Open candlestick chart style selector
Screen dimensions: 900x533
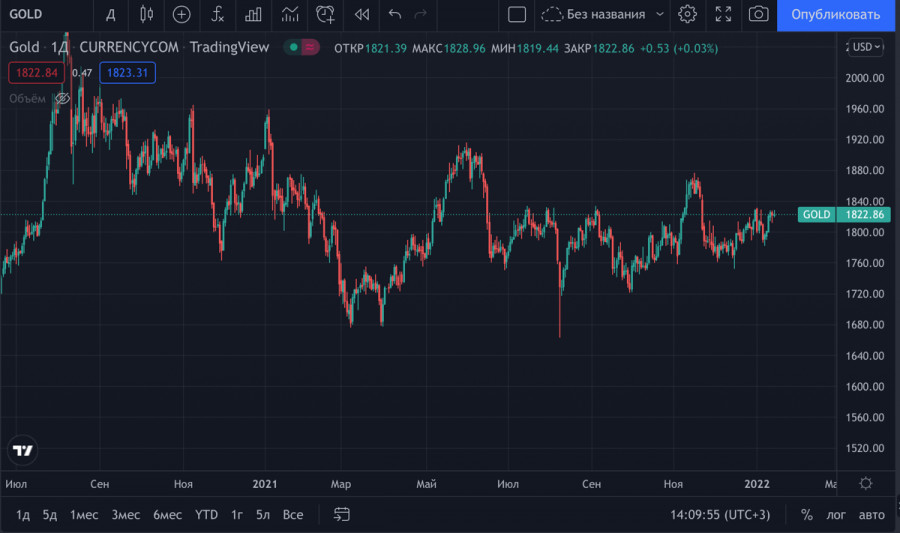click(x=146, y=14)
